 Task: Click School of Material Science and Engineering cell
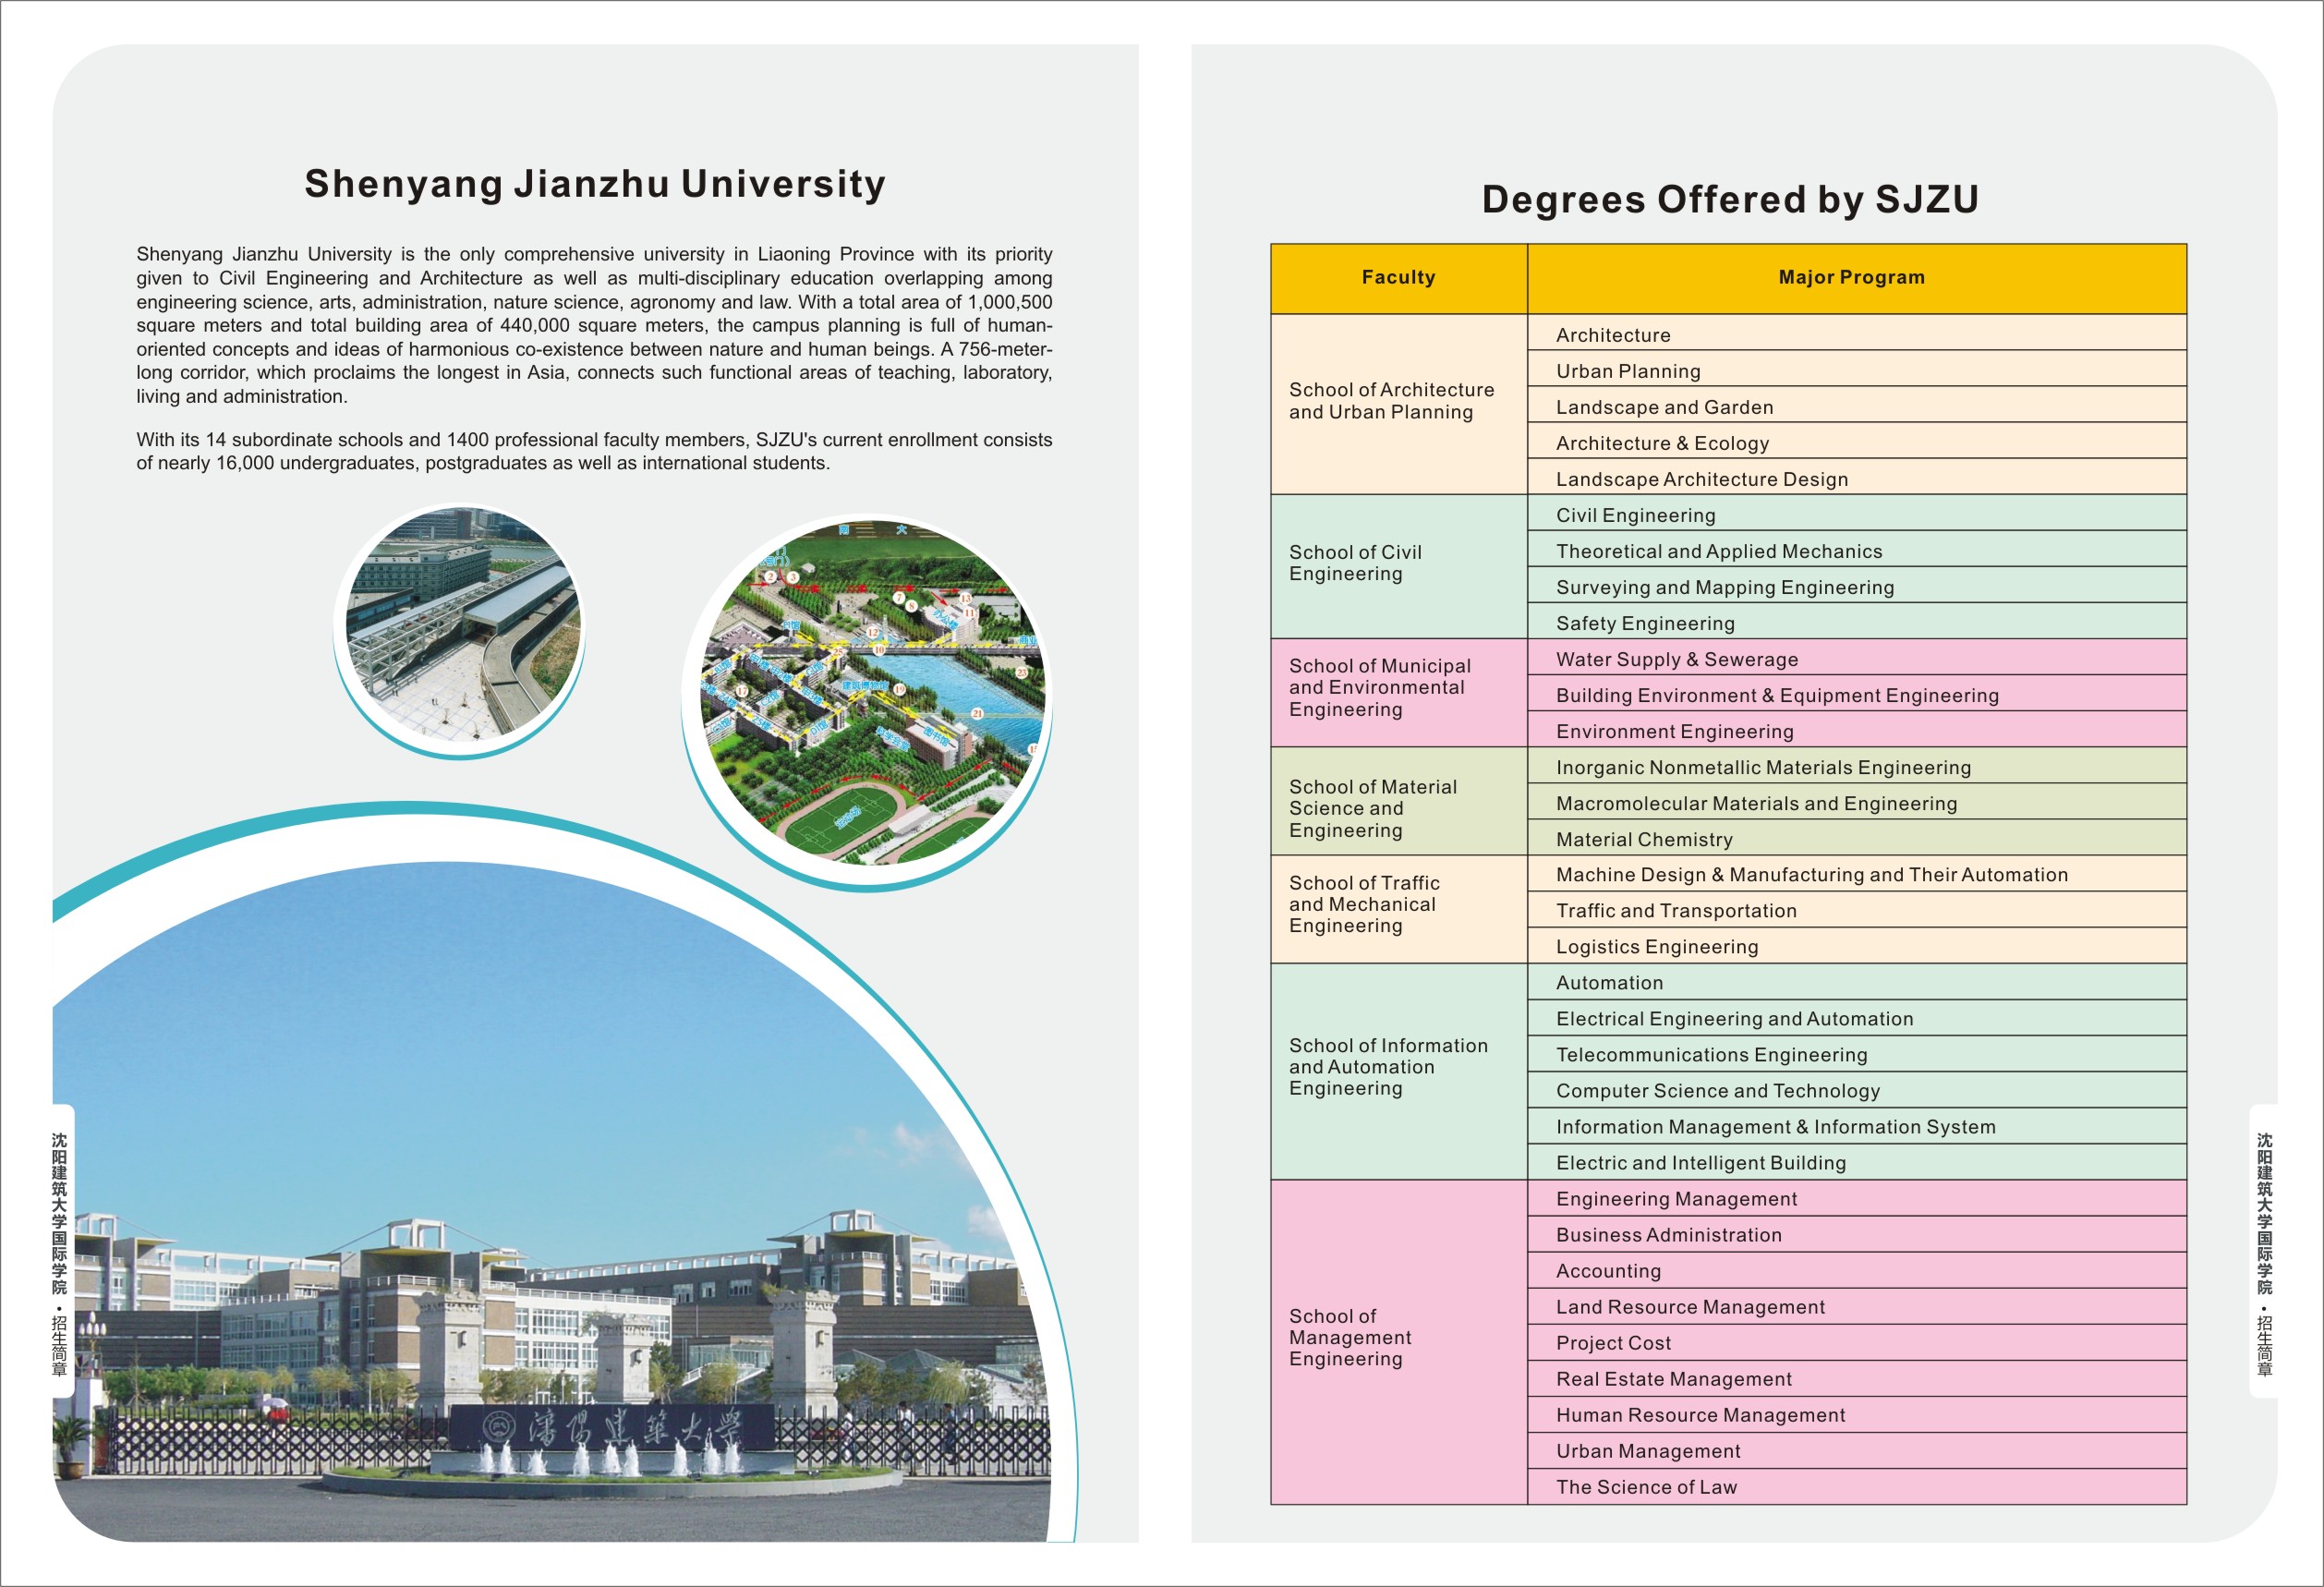(x=1398, y=800)
